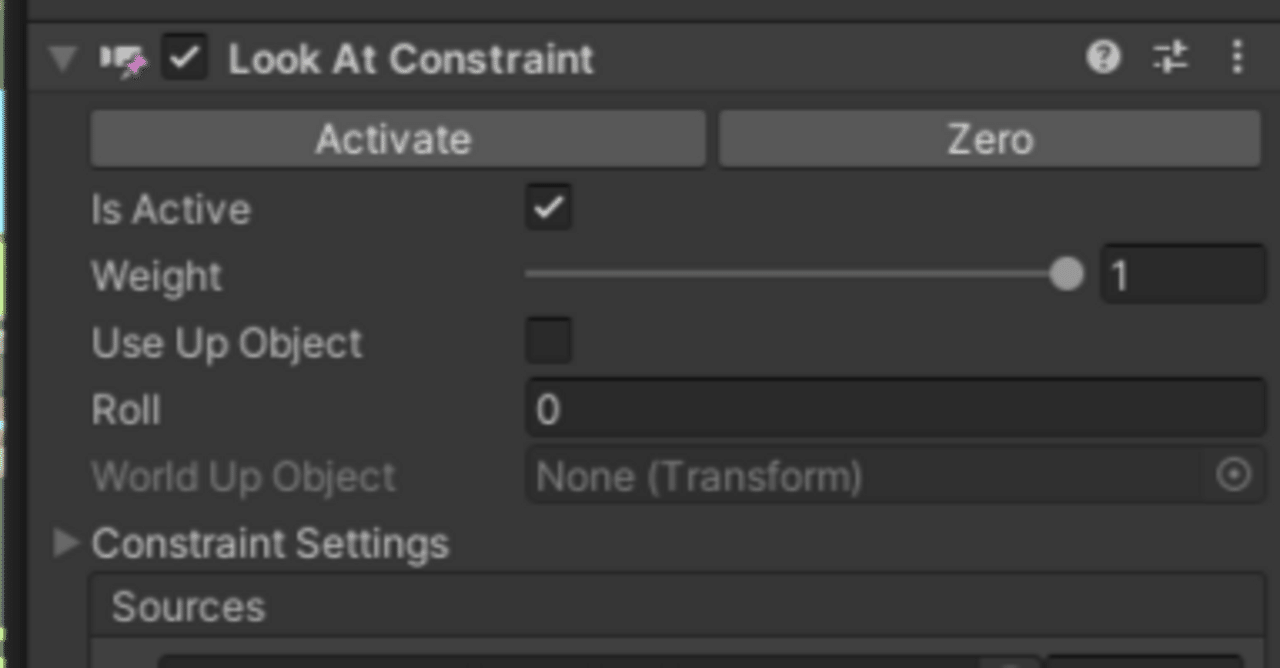Click the World Up Object object picker icon
1280x668 pixels.
pos(1235,476)
